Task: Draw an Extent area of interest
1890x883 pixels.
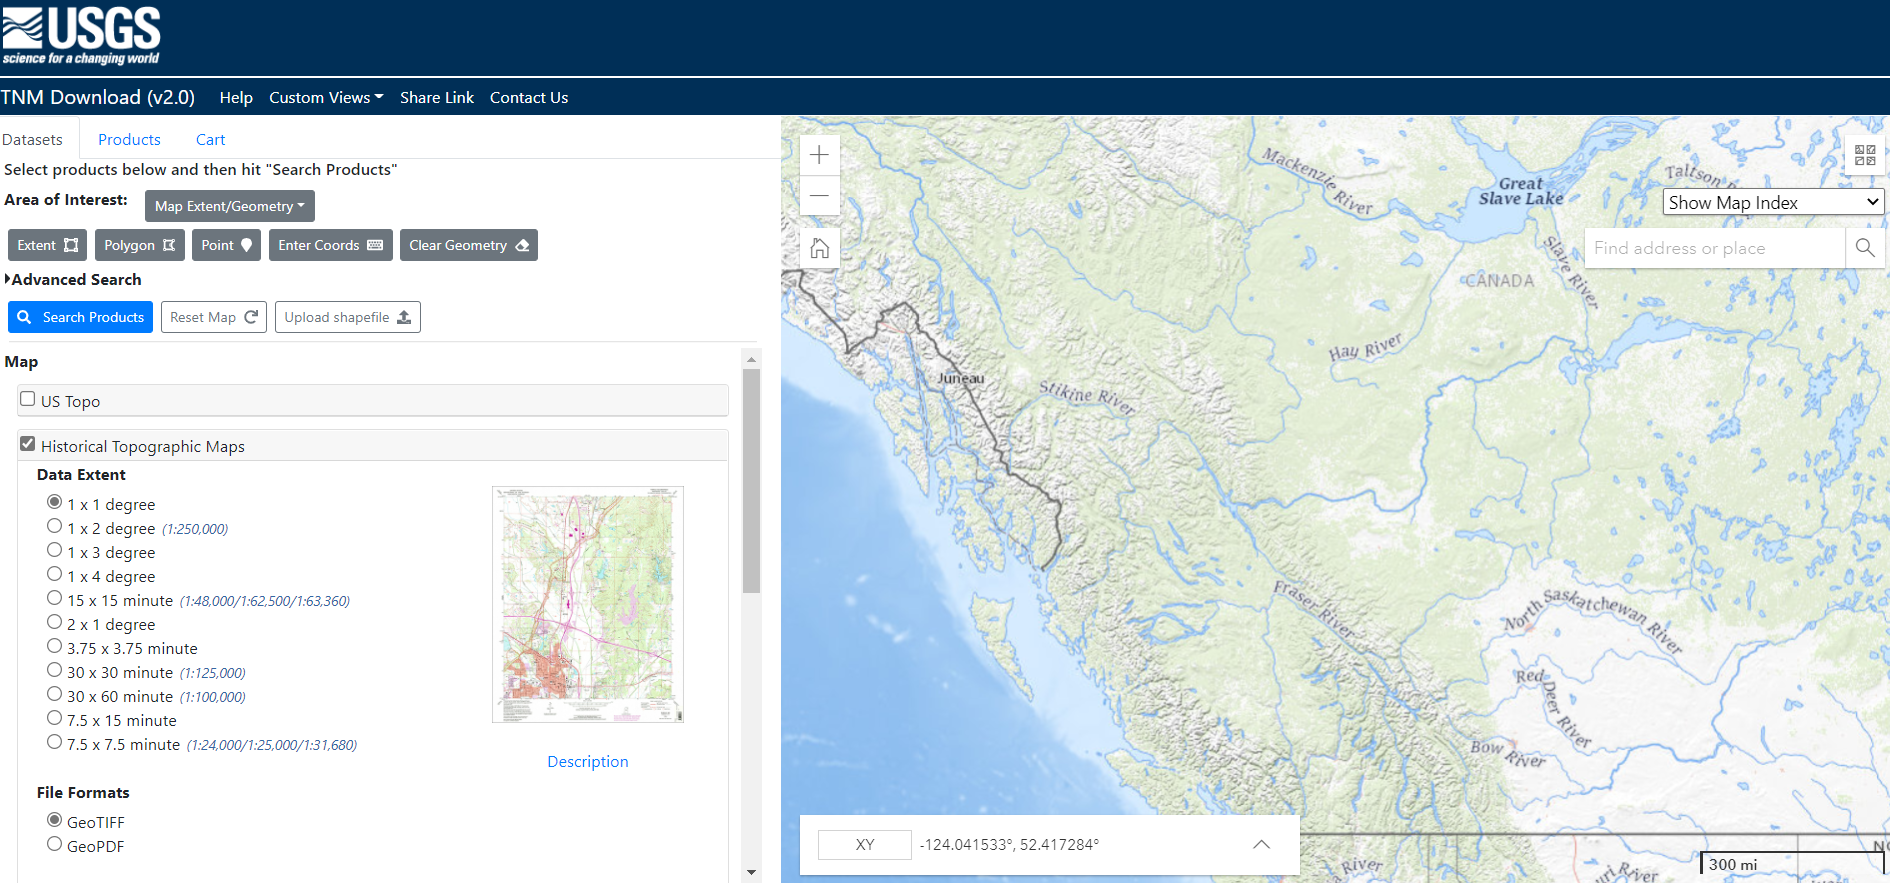Action: [x=47, y=245]
